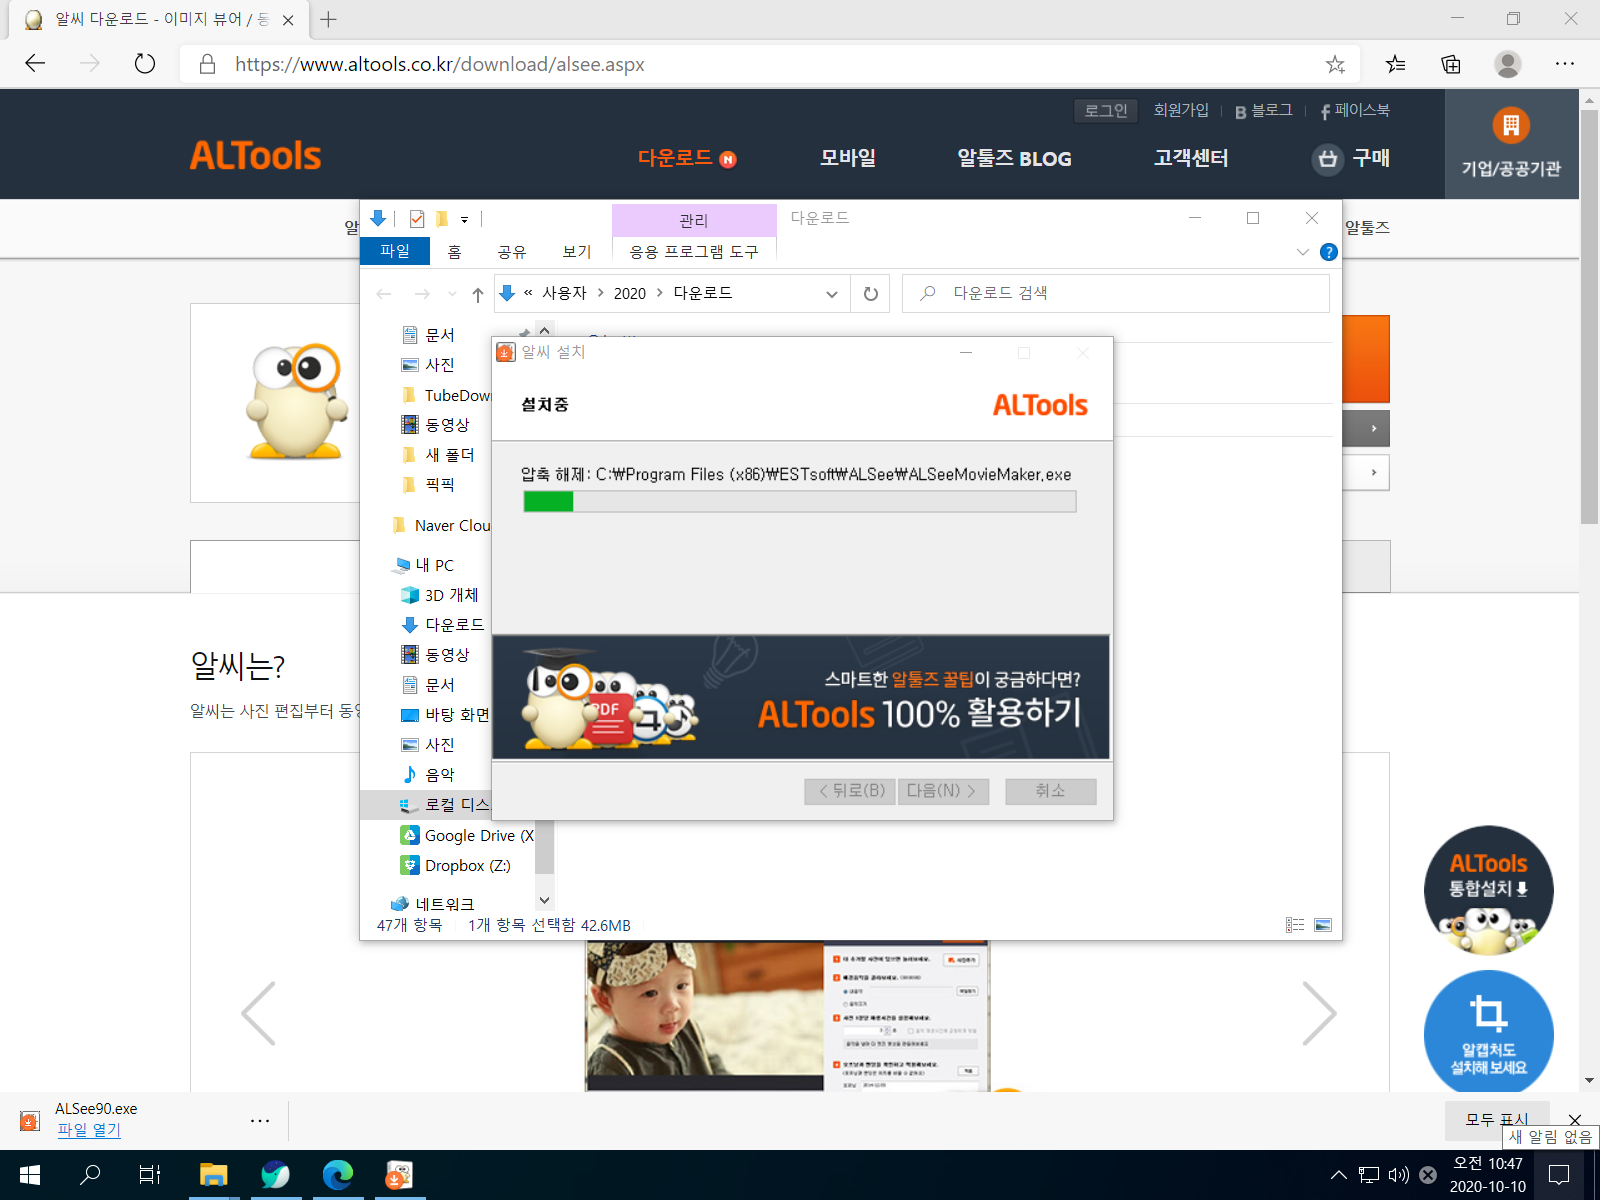Select the 홈 ribbon tab
Image resolution: width=1600 pixels, height=1200 pixels.
[x=454, y=251]
